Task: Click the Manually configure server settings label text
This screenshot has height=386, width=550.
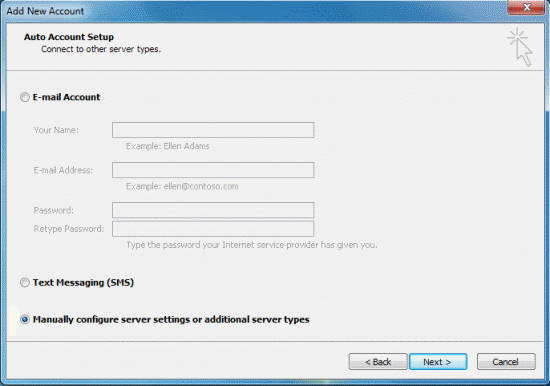Action: 171,320
